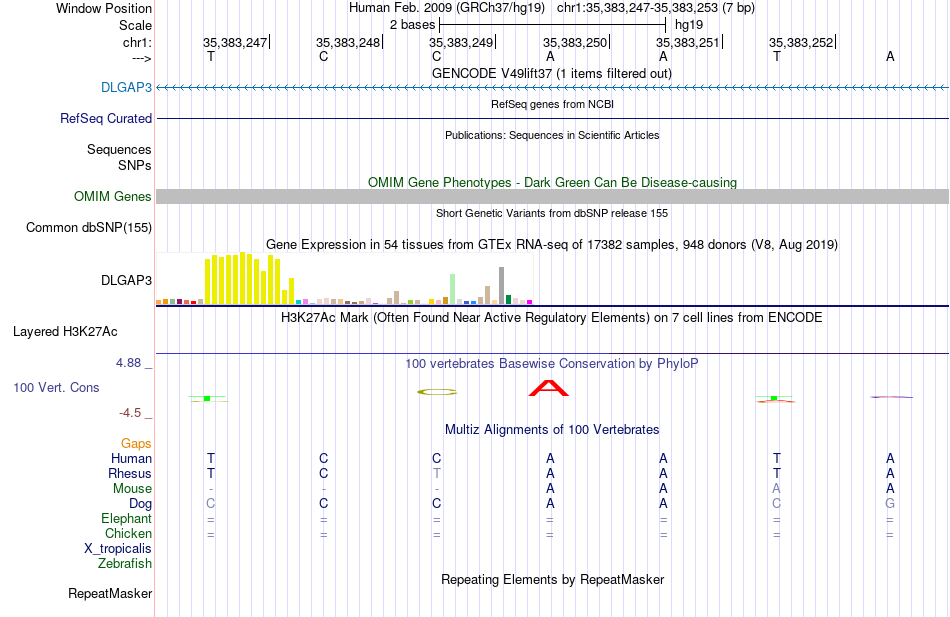Image resolution: width=950 pixels, height=617 pixels.
Task: Click the Human alignment row label
Action: (x=131, y=458)
